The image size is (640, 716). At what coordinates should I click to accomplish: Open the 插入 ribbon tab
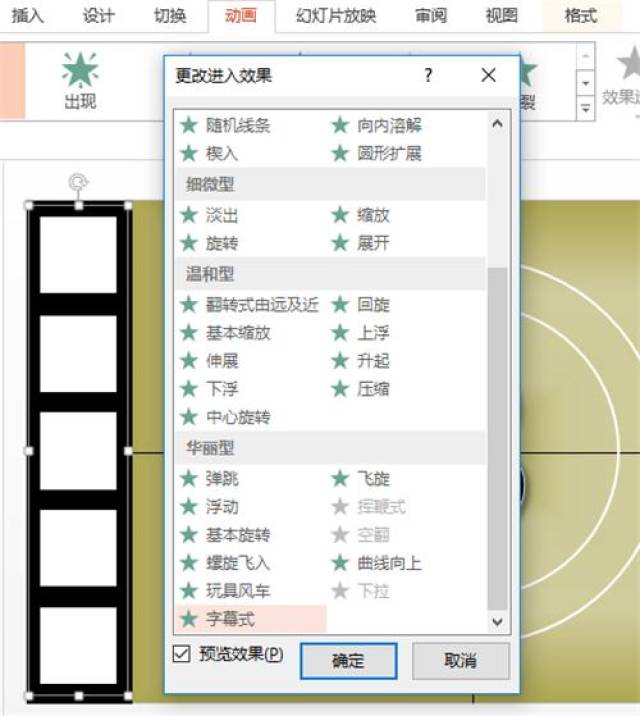point(27,16)
